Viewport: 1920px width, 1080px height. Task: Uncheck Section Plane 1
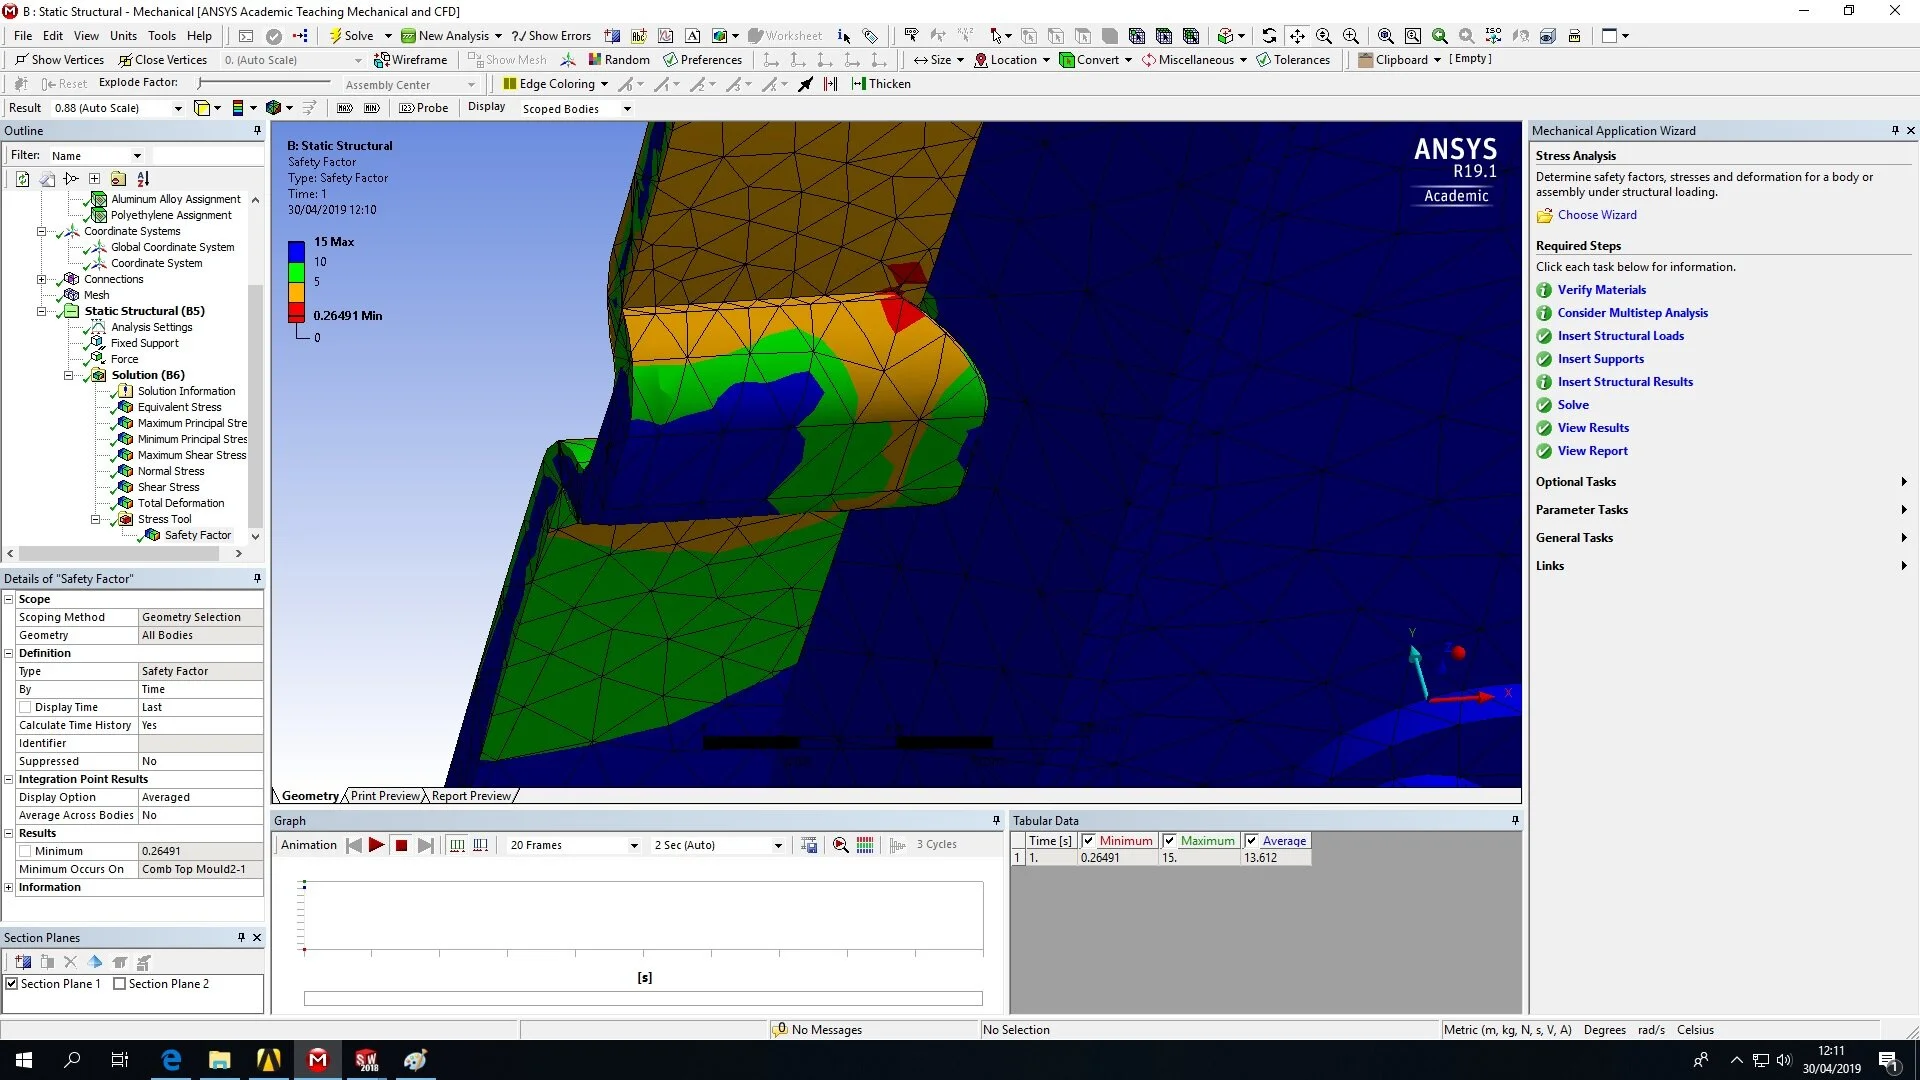(x=12, y=984)
